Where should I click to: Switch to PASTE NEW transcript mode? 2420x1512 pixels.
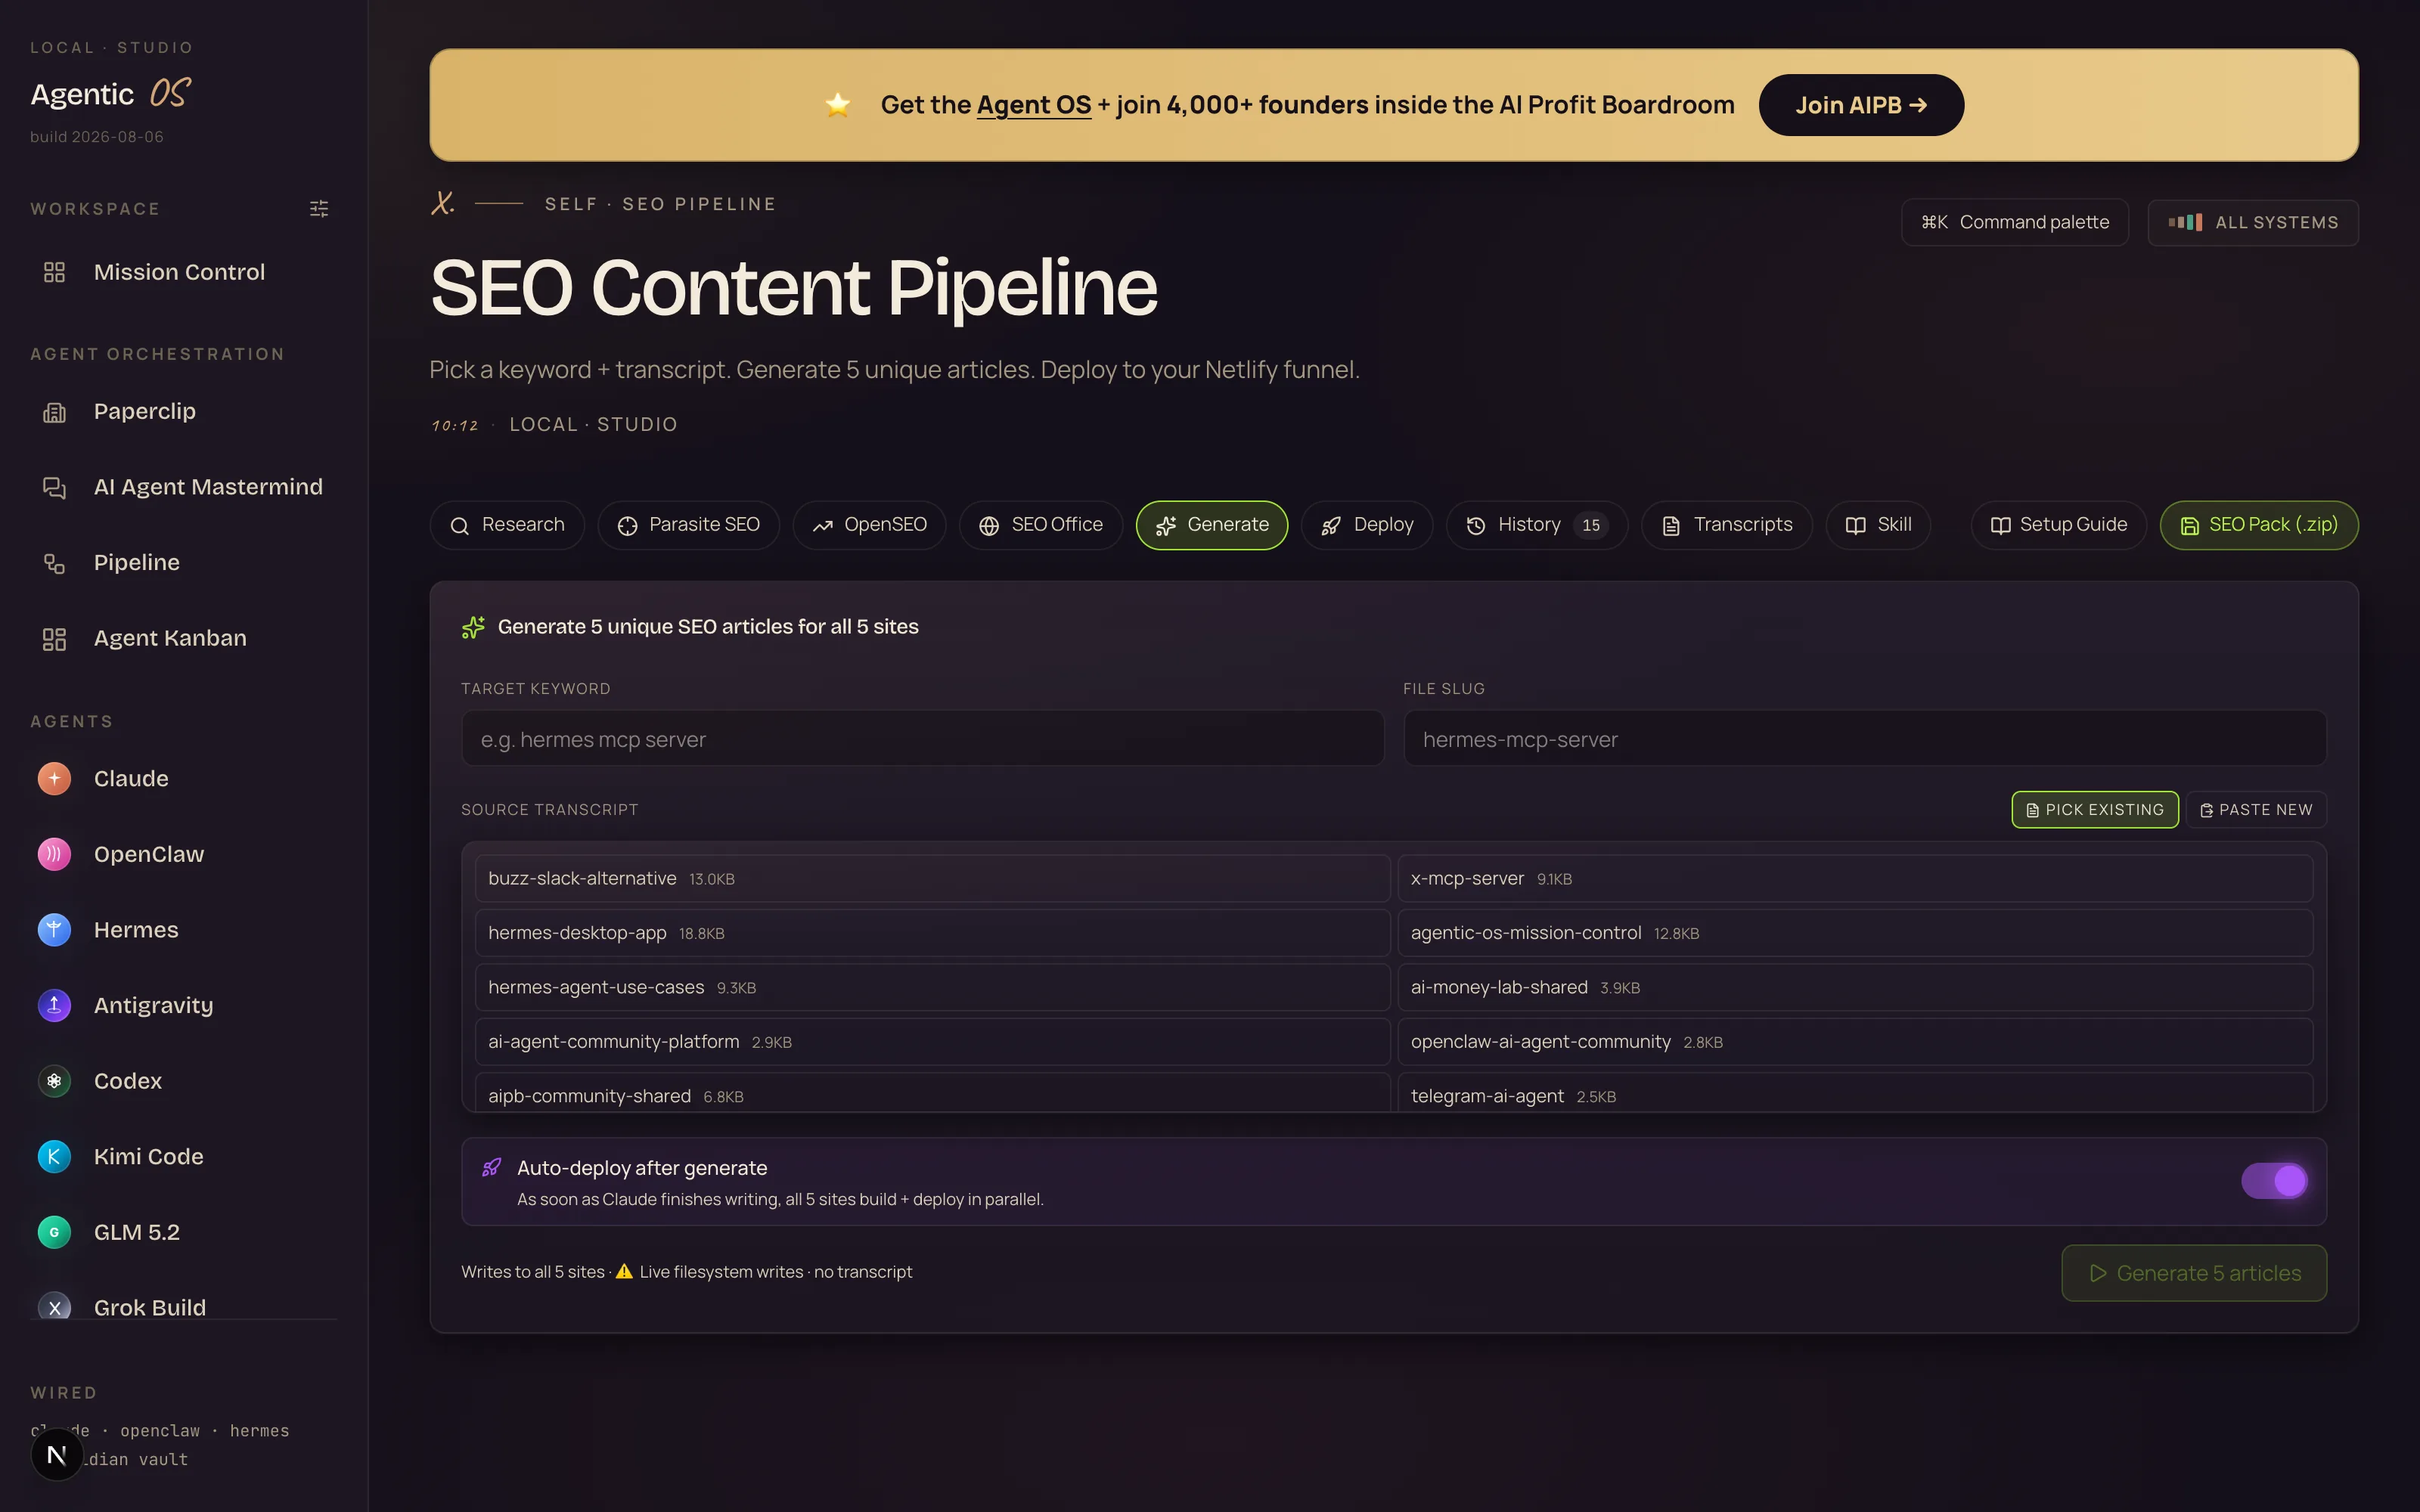(2256, 810)
